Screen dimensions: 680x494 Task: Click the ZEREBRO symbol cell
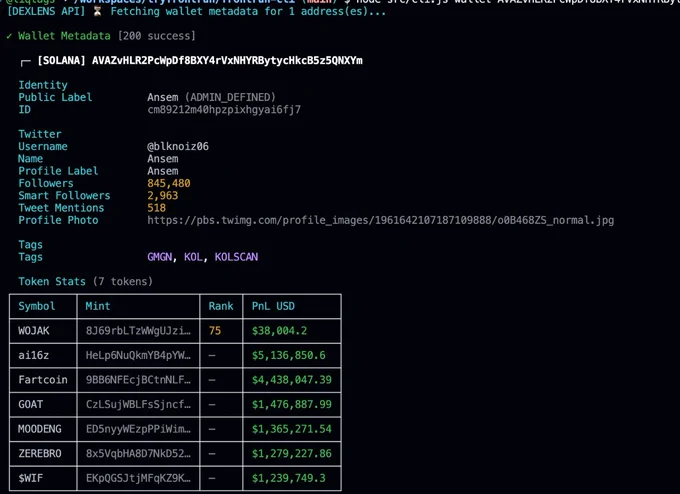click(x=39, y=454)
